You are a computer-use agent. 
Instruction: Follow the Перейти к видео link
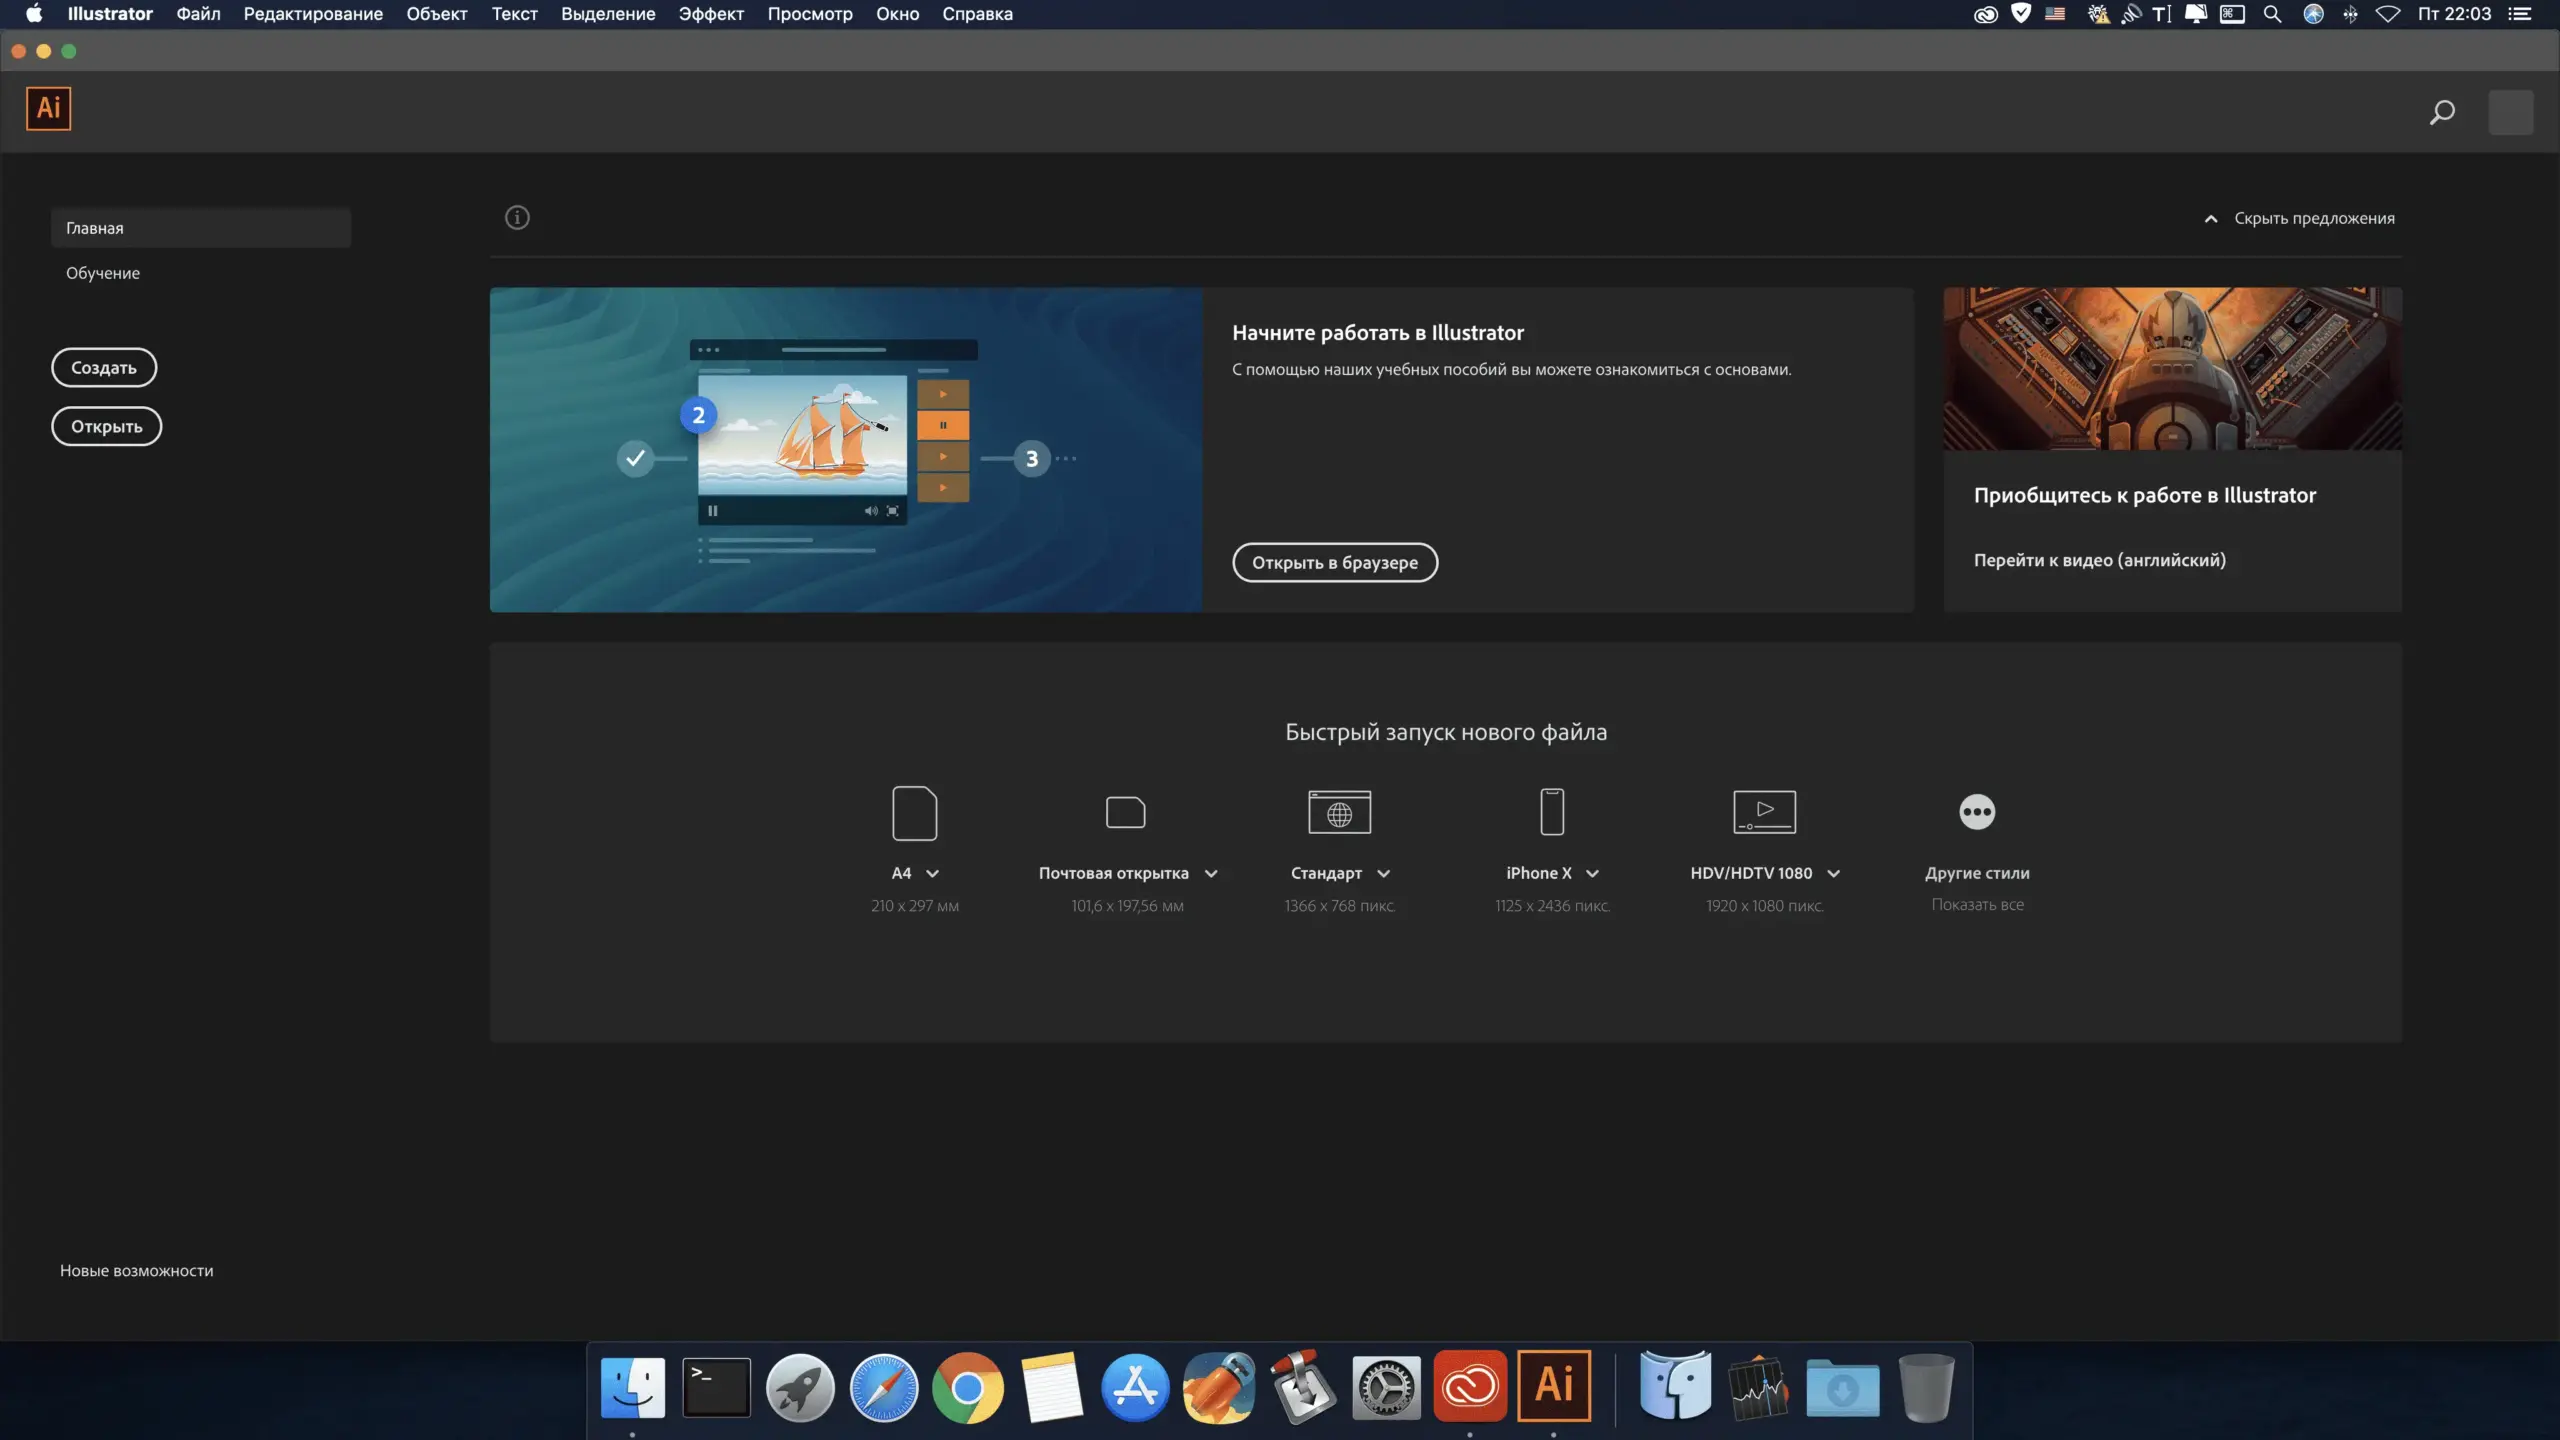click(x=2099, y=560)
